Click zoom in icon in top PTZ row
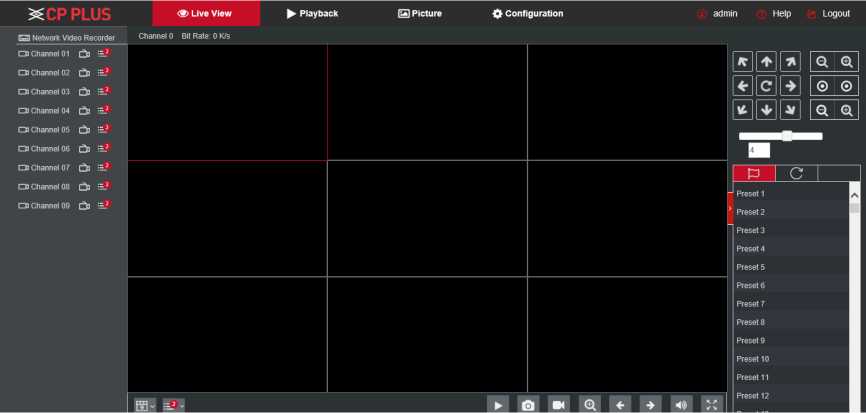This screenshot has height=413, width=866. [847, 62]
